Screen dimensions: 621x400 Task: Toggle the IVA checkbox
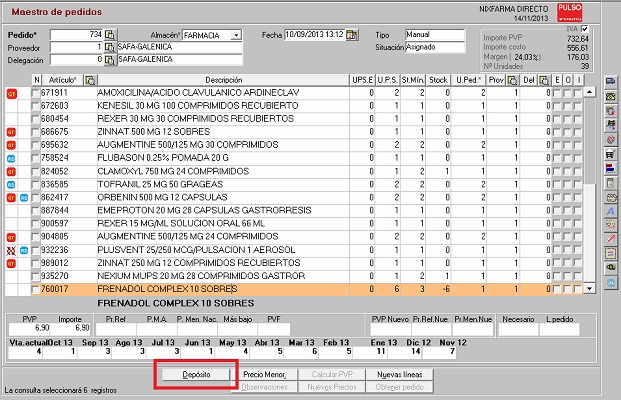pyautogui.click(x=585, y=29)
